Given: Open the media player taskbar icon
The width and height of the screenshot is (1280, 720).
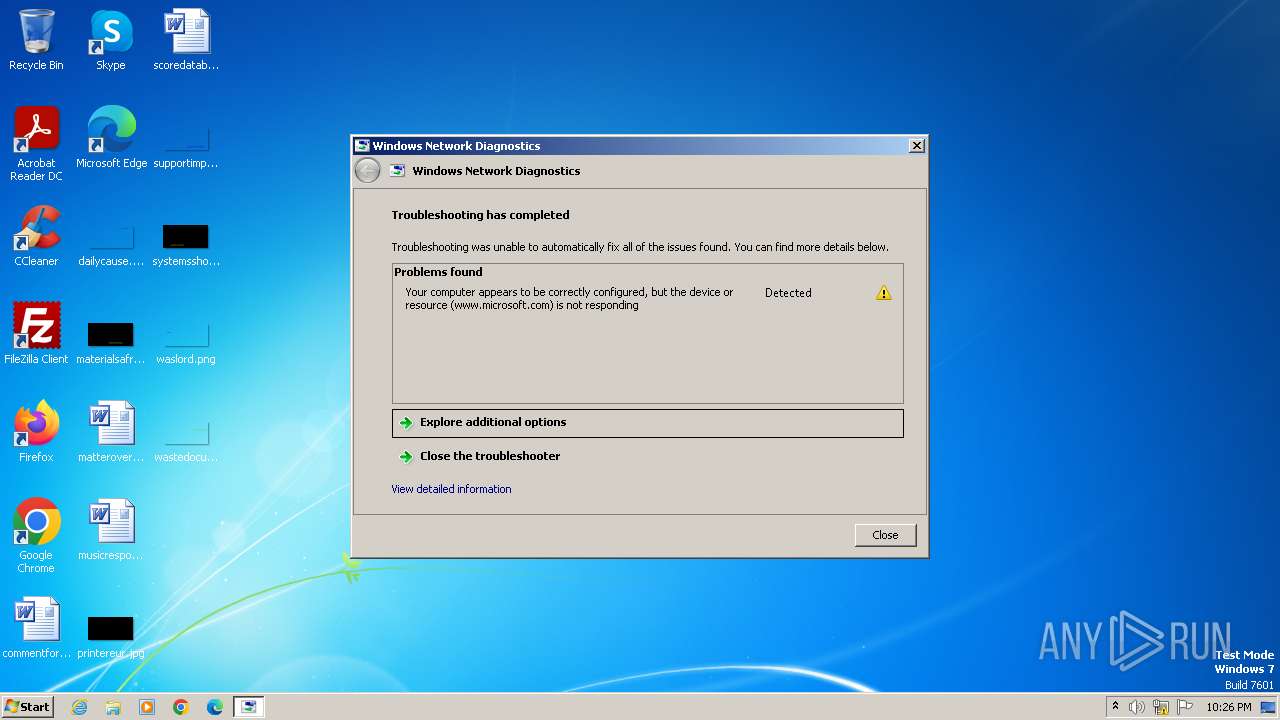Looking at the screenshot, I should 147,707.
